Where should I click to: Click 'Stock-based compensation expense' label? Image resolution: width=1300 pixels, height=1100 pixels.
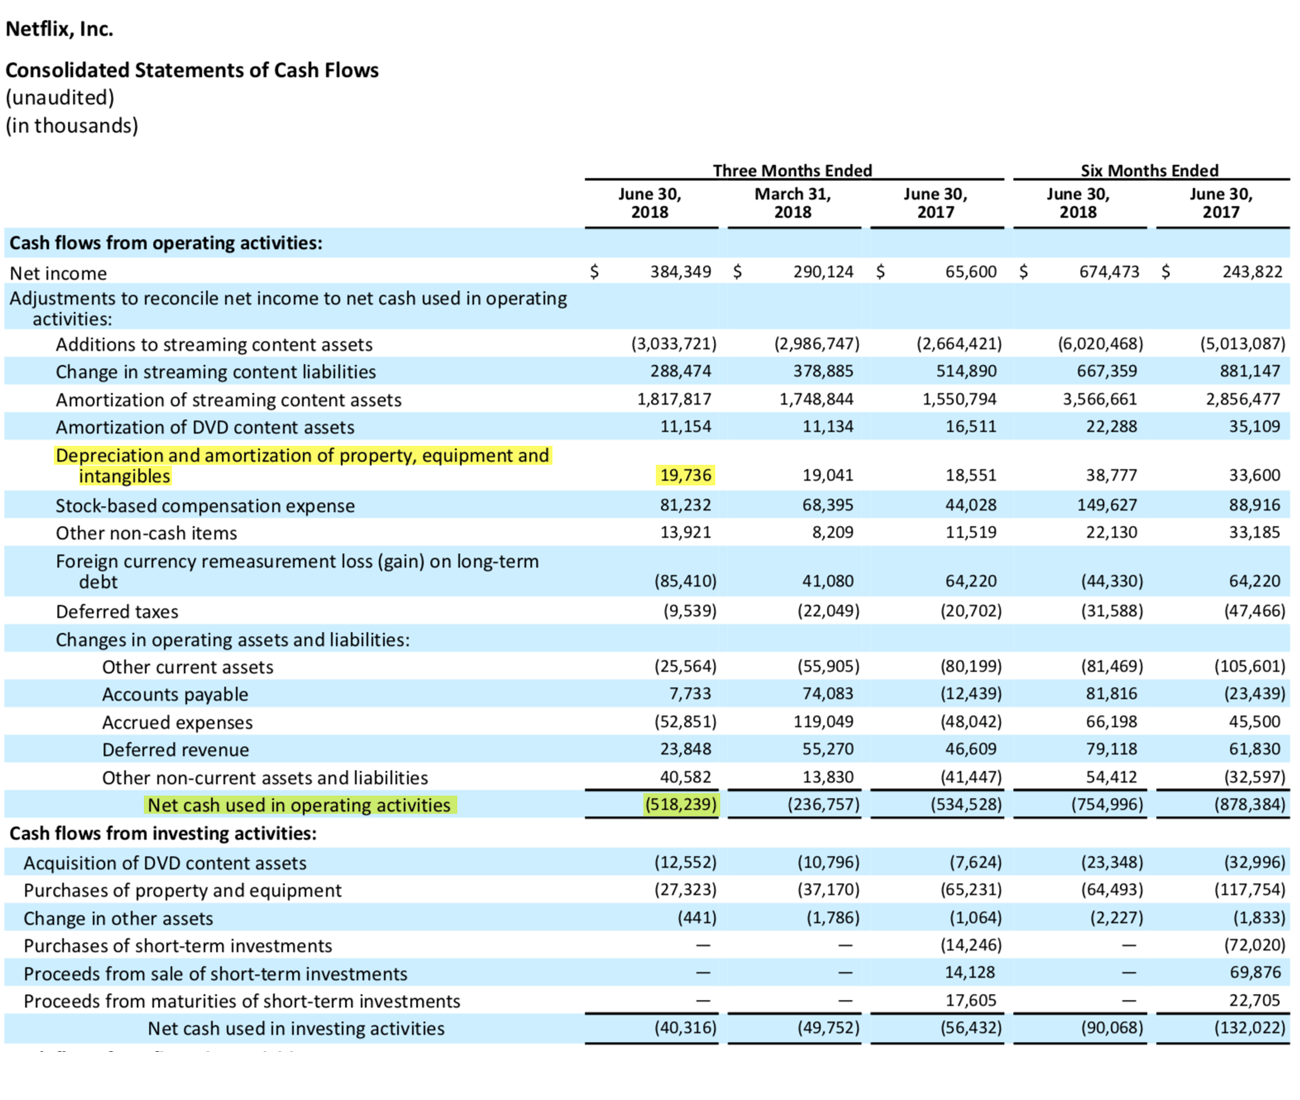[x=205, y=506]
